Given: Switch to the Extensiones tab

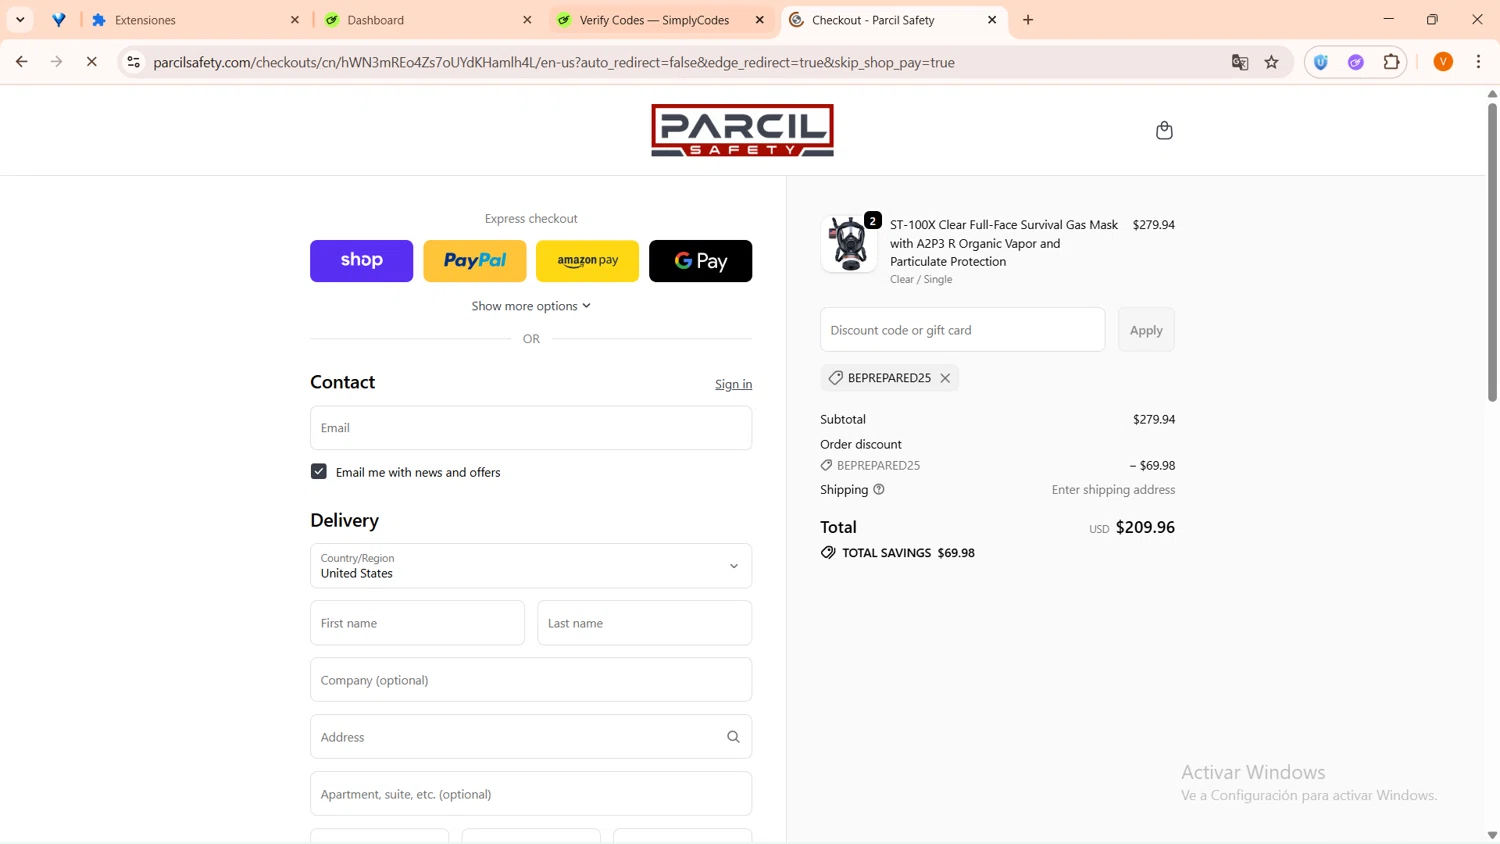Looking at the screenshot, I should click(x=195, y=20).
